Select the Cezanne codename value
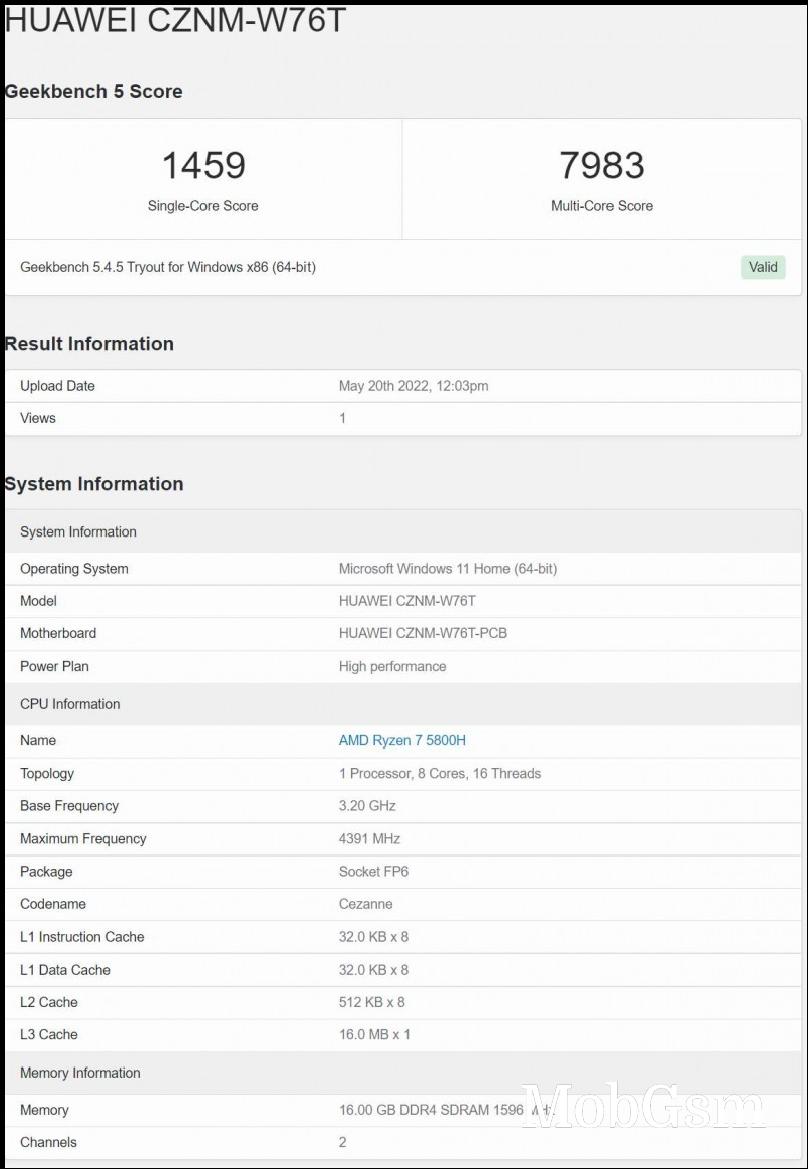This screenshot has height=1169, width=808. click(365, 904)
